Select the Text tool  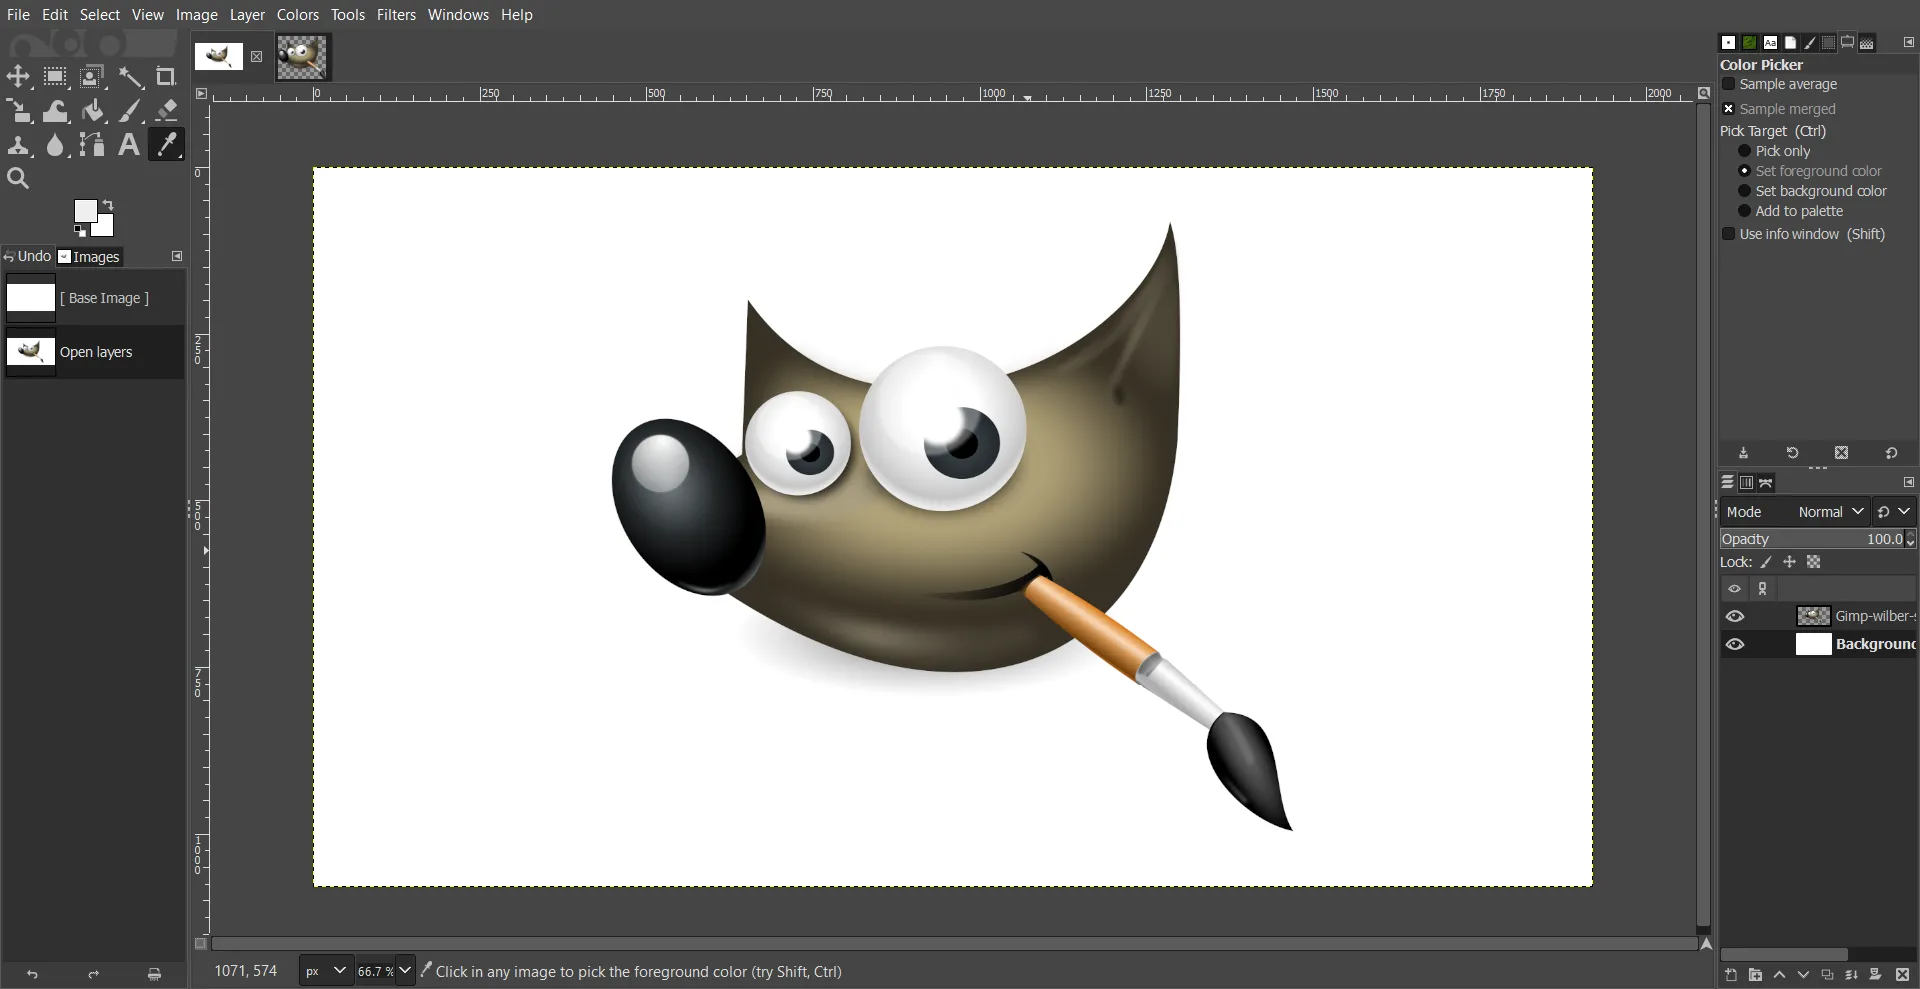click(129, 144)
